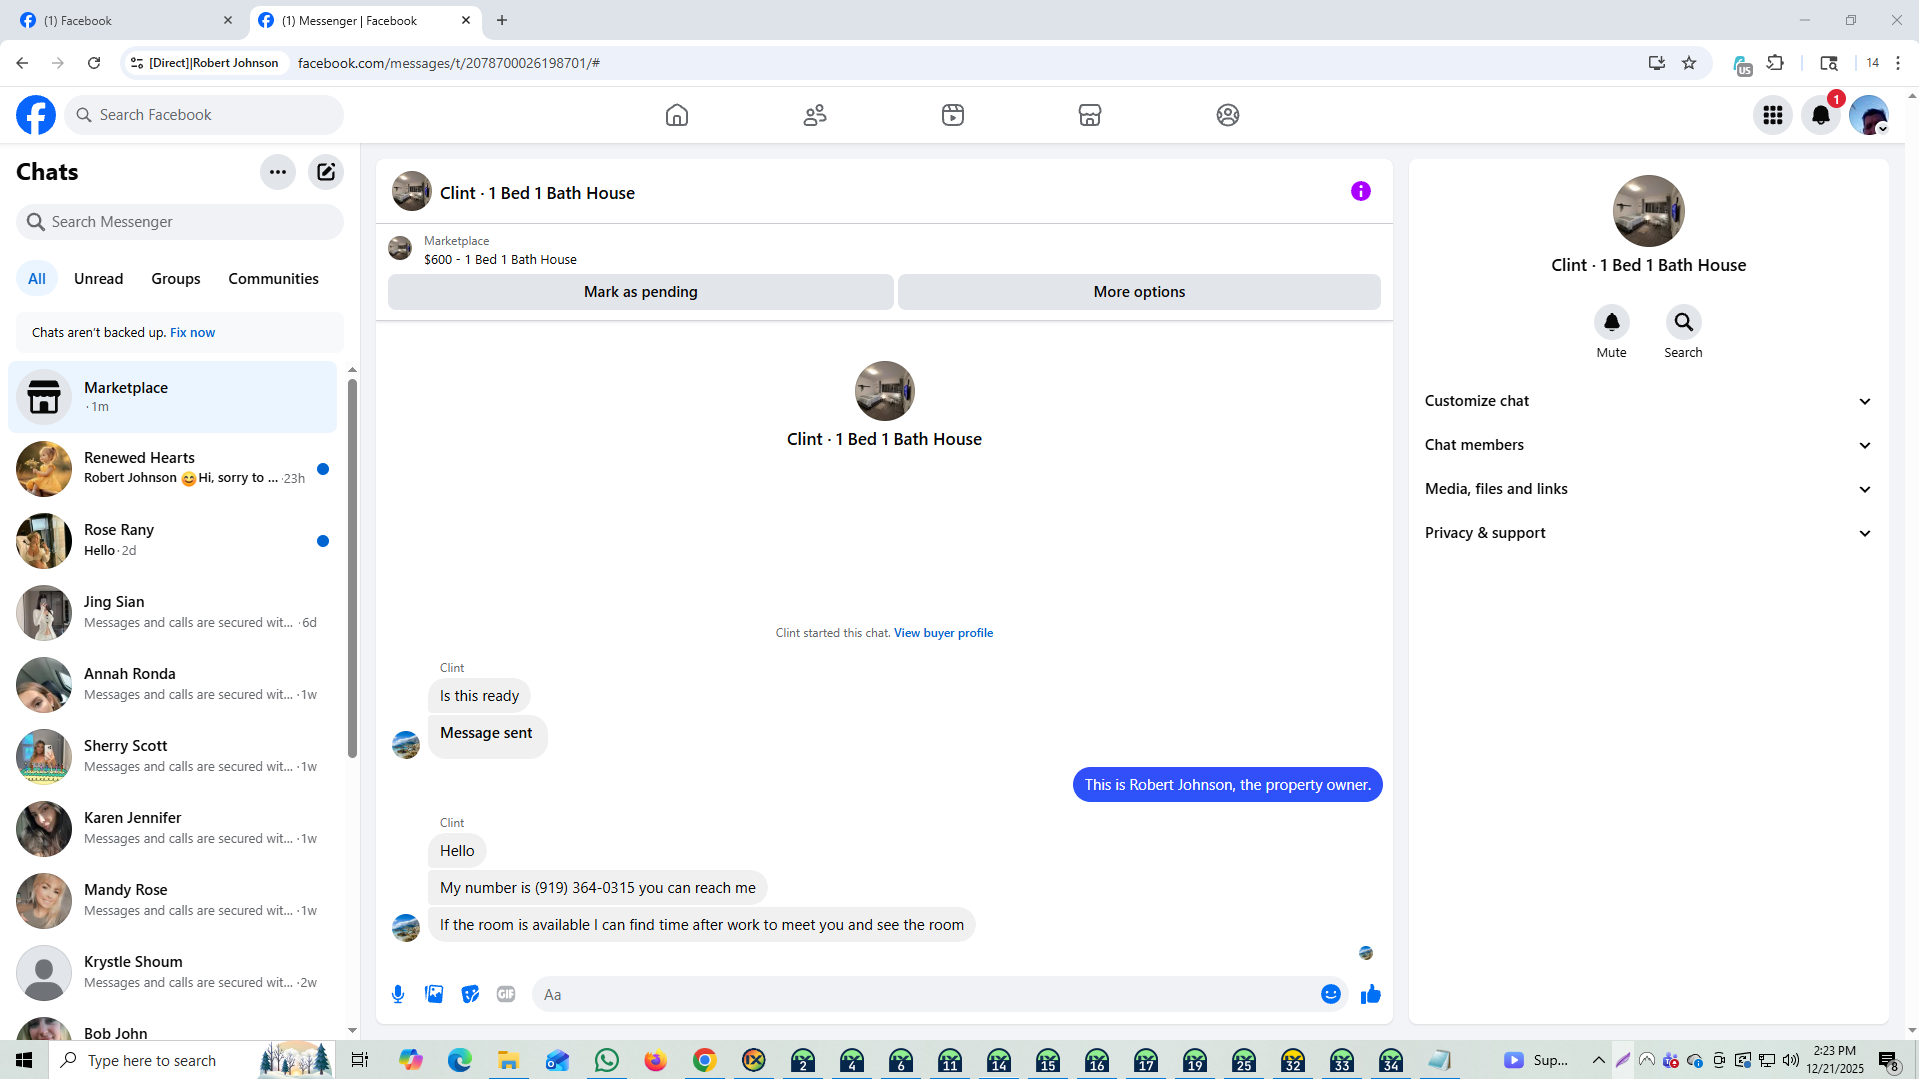Image resolution: width=1919 pixels, height=1079 pixels.
Task: Click More options button
Action: pyautogui.click(x=1139, y=292)
